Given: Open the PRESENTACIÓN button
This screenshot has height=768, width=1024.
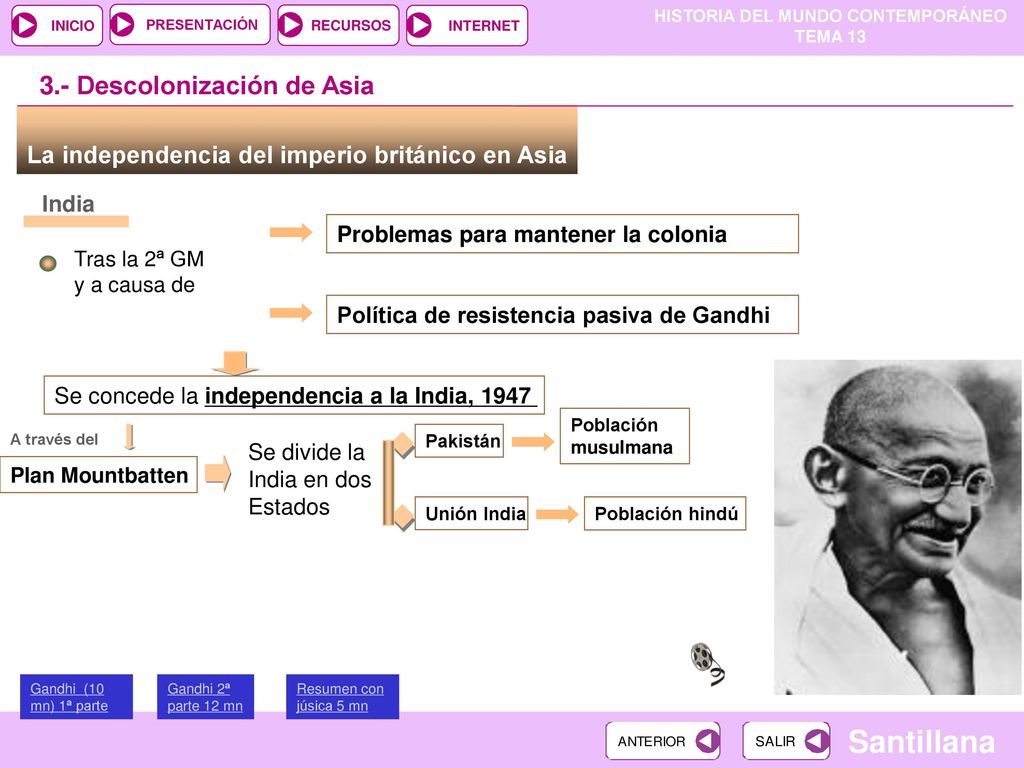Looking at the screenshot, I should (189, 25).
